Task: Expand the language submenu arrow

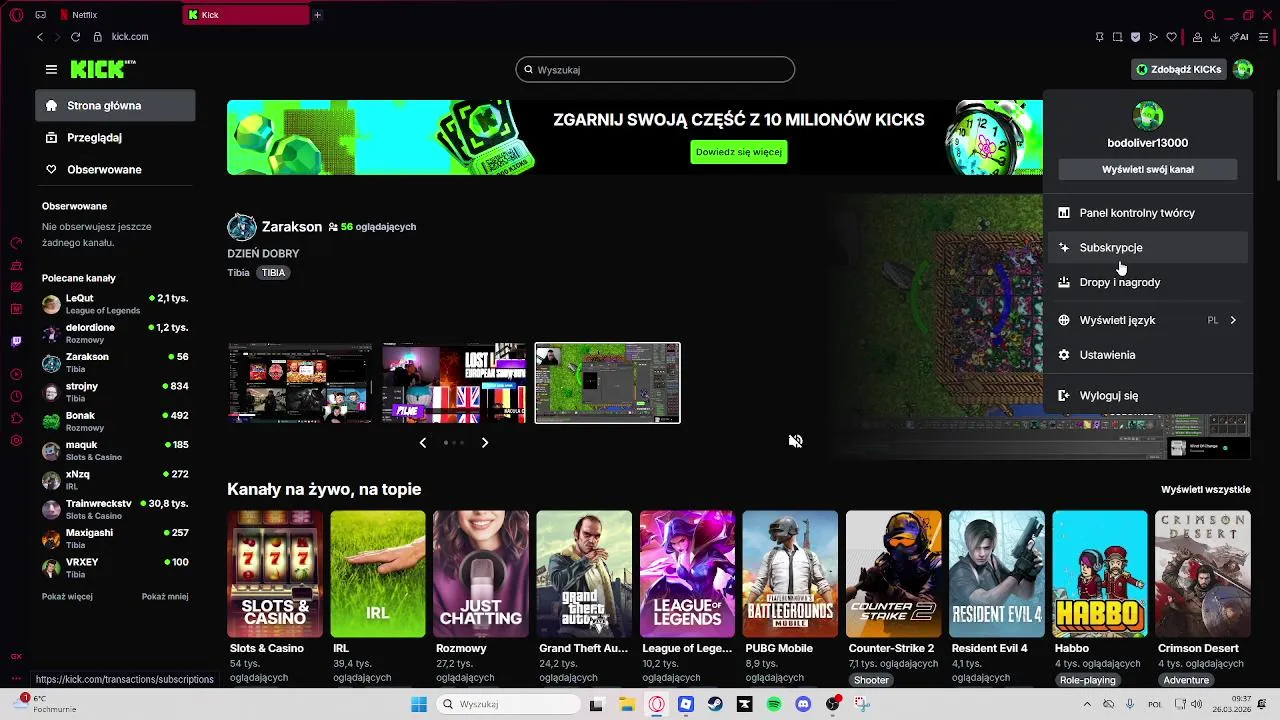Action: click(1233, 320)
